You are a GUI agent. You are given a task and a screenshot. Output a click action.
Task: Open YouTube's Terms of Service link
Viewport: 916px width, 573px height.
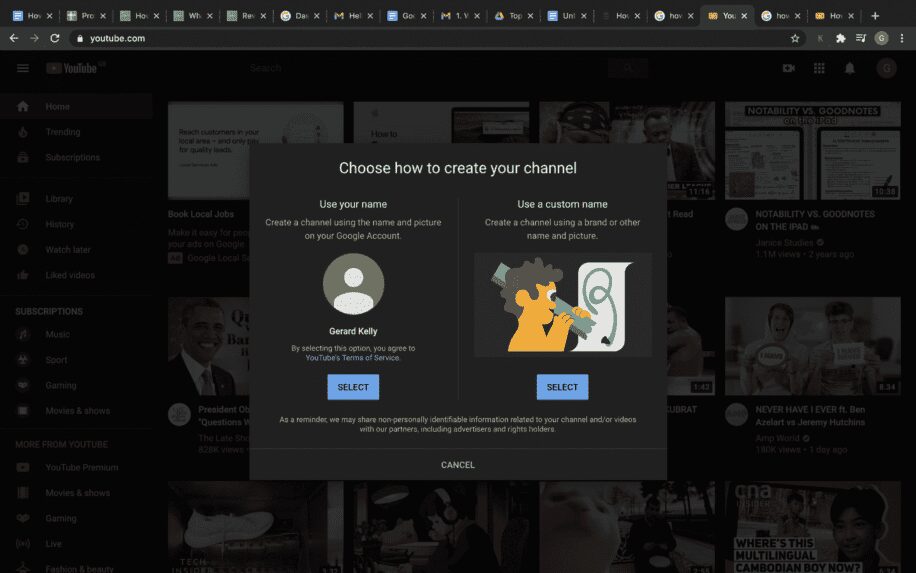tap(352, 358)
